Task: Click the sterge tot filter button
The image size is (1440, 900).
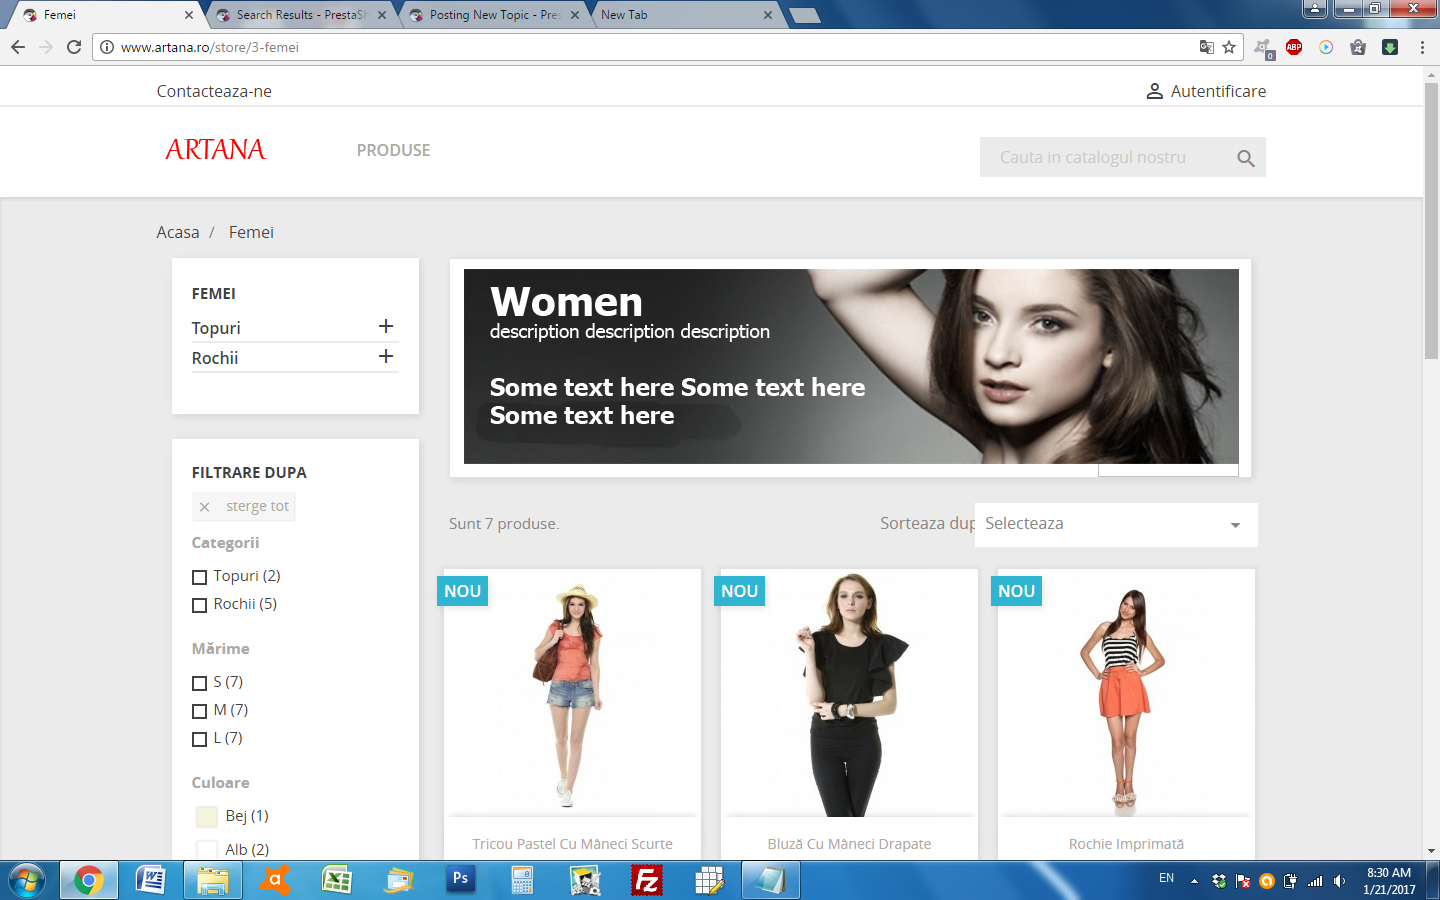Action: pyautogui.click(x=244, y=507)
